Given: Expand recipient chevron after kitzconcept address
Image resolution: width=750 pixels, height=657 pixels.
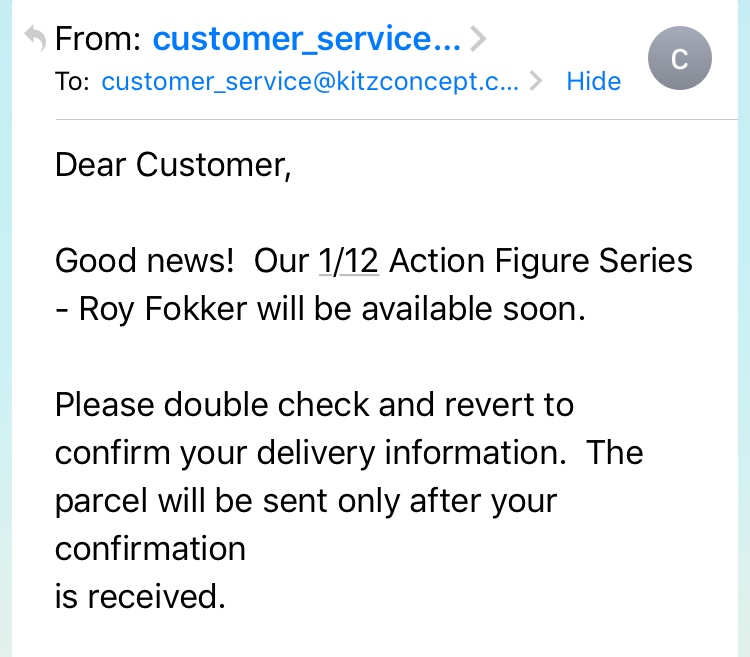Looking at the screenshot, I should (536, 81).
